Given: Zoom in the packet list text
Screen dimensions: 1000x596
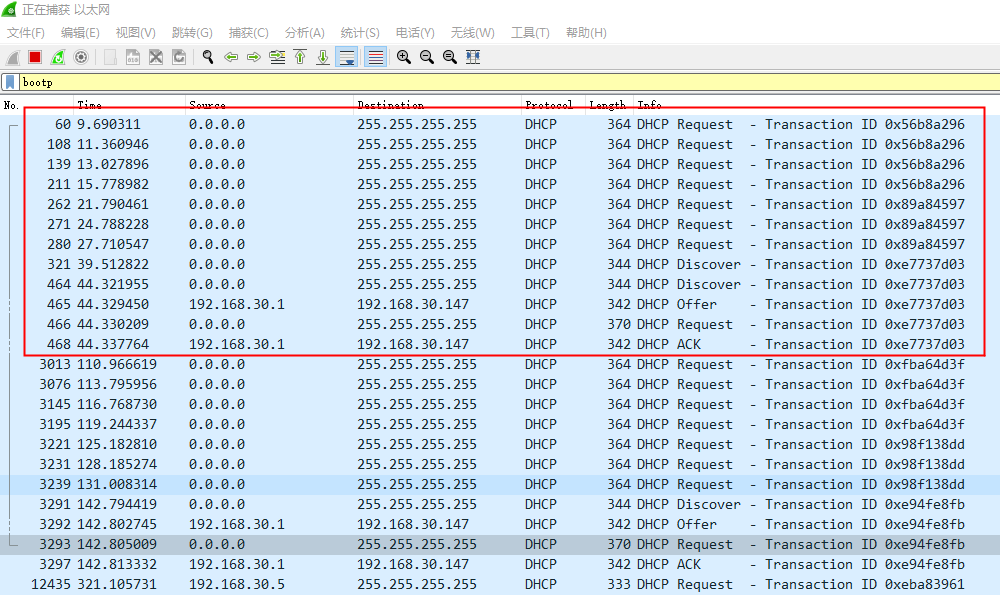Looking at the screenshot, I should point(404,57).
